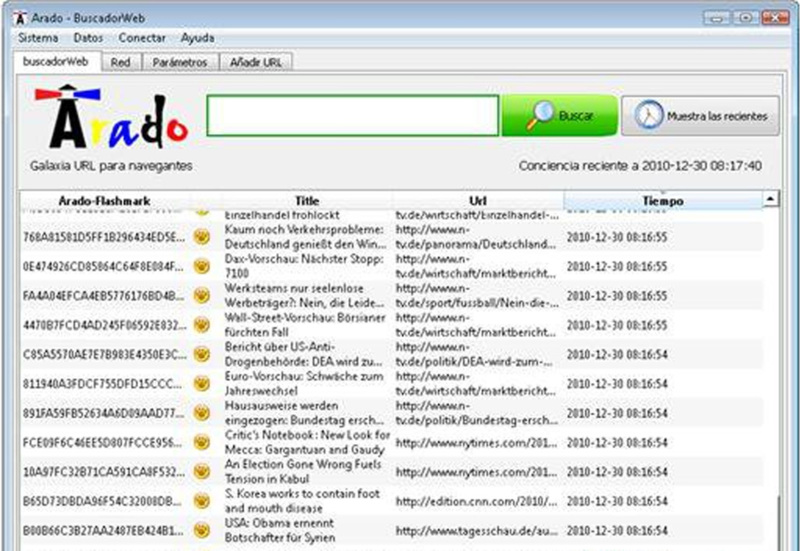Select title 'Dax-Vorschau: Nächster Stopp: 7100'
This screenshot has width=800, height=551.
coord(304,266)
